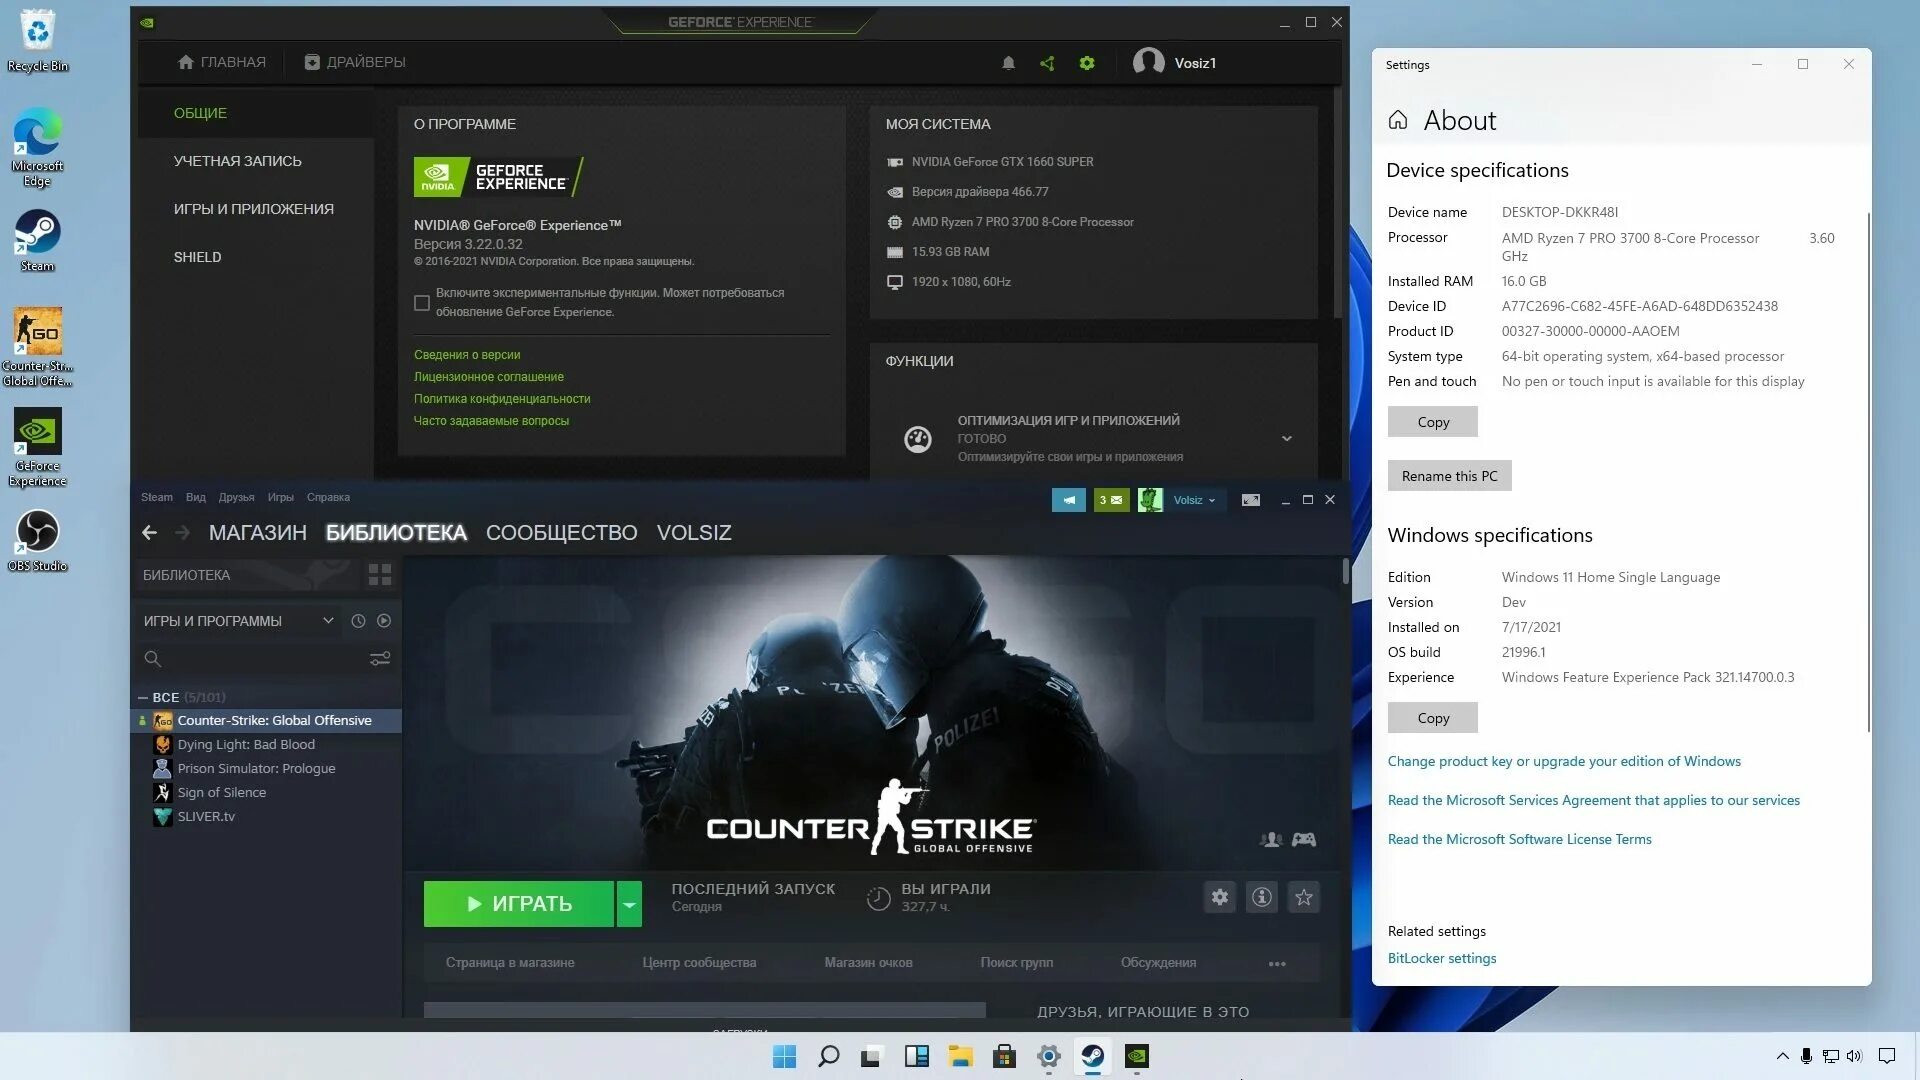Open Games and Programs filter dropdown
1920x1080 pixels.
click(x=328, y=621)
